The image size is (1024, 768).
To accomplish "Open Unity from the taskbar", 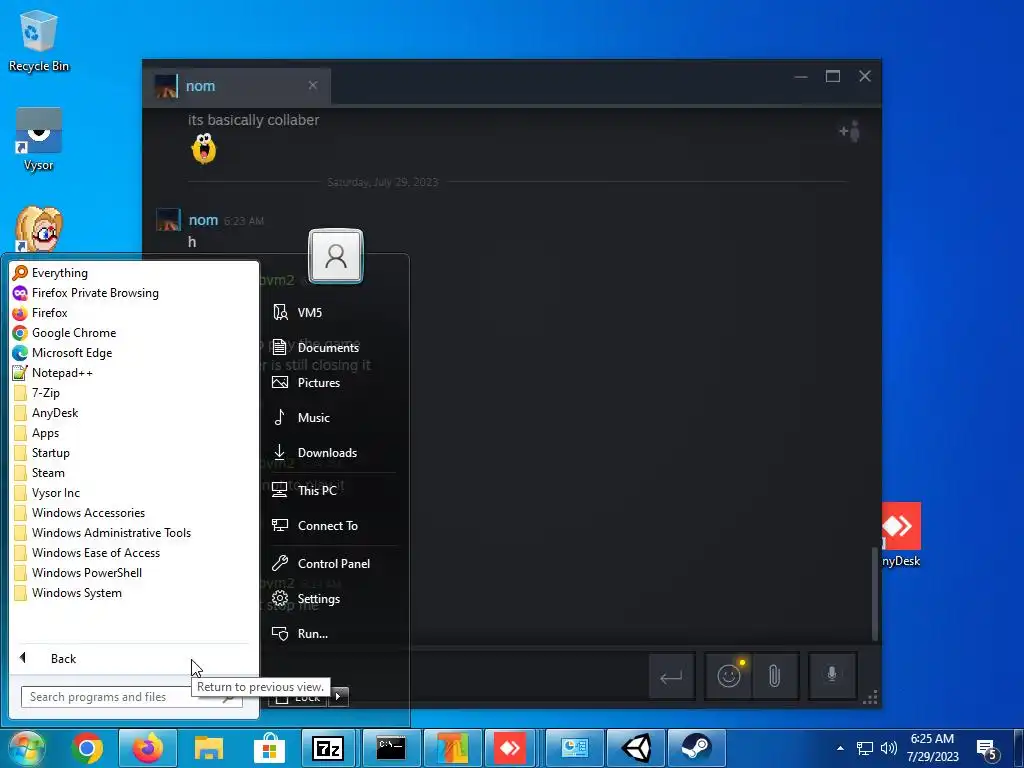I will coord(635,748).
